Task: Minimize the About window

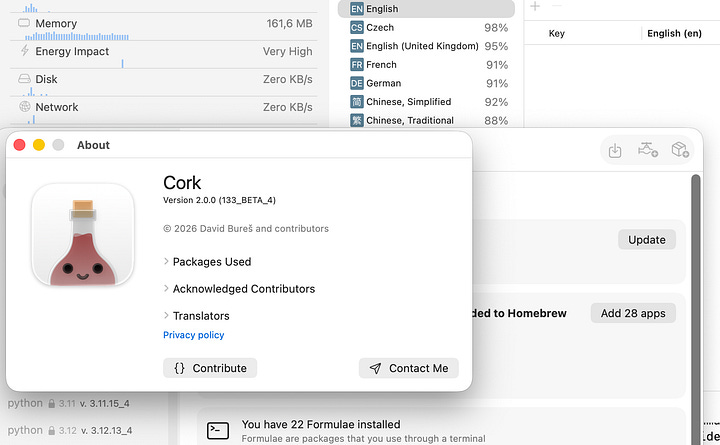Action: pyautogui.click(x=39, y=145)
